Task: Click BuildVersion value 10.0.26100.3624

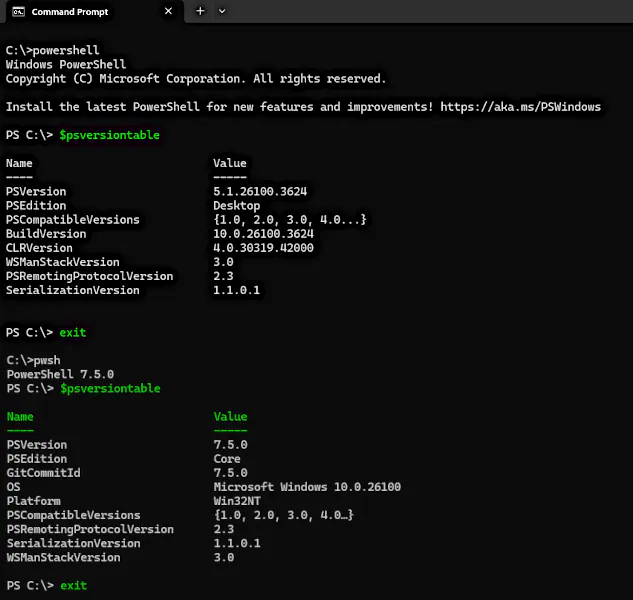Action: coord(263,234)
